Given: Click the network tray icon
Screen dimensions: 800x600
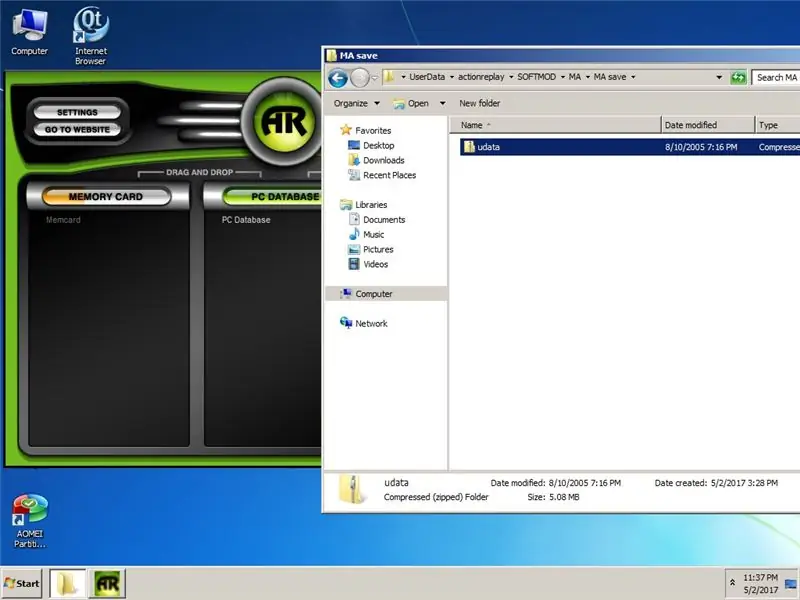Looking at the screenshot, I should 791,584.
